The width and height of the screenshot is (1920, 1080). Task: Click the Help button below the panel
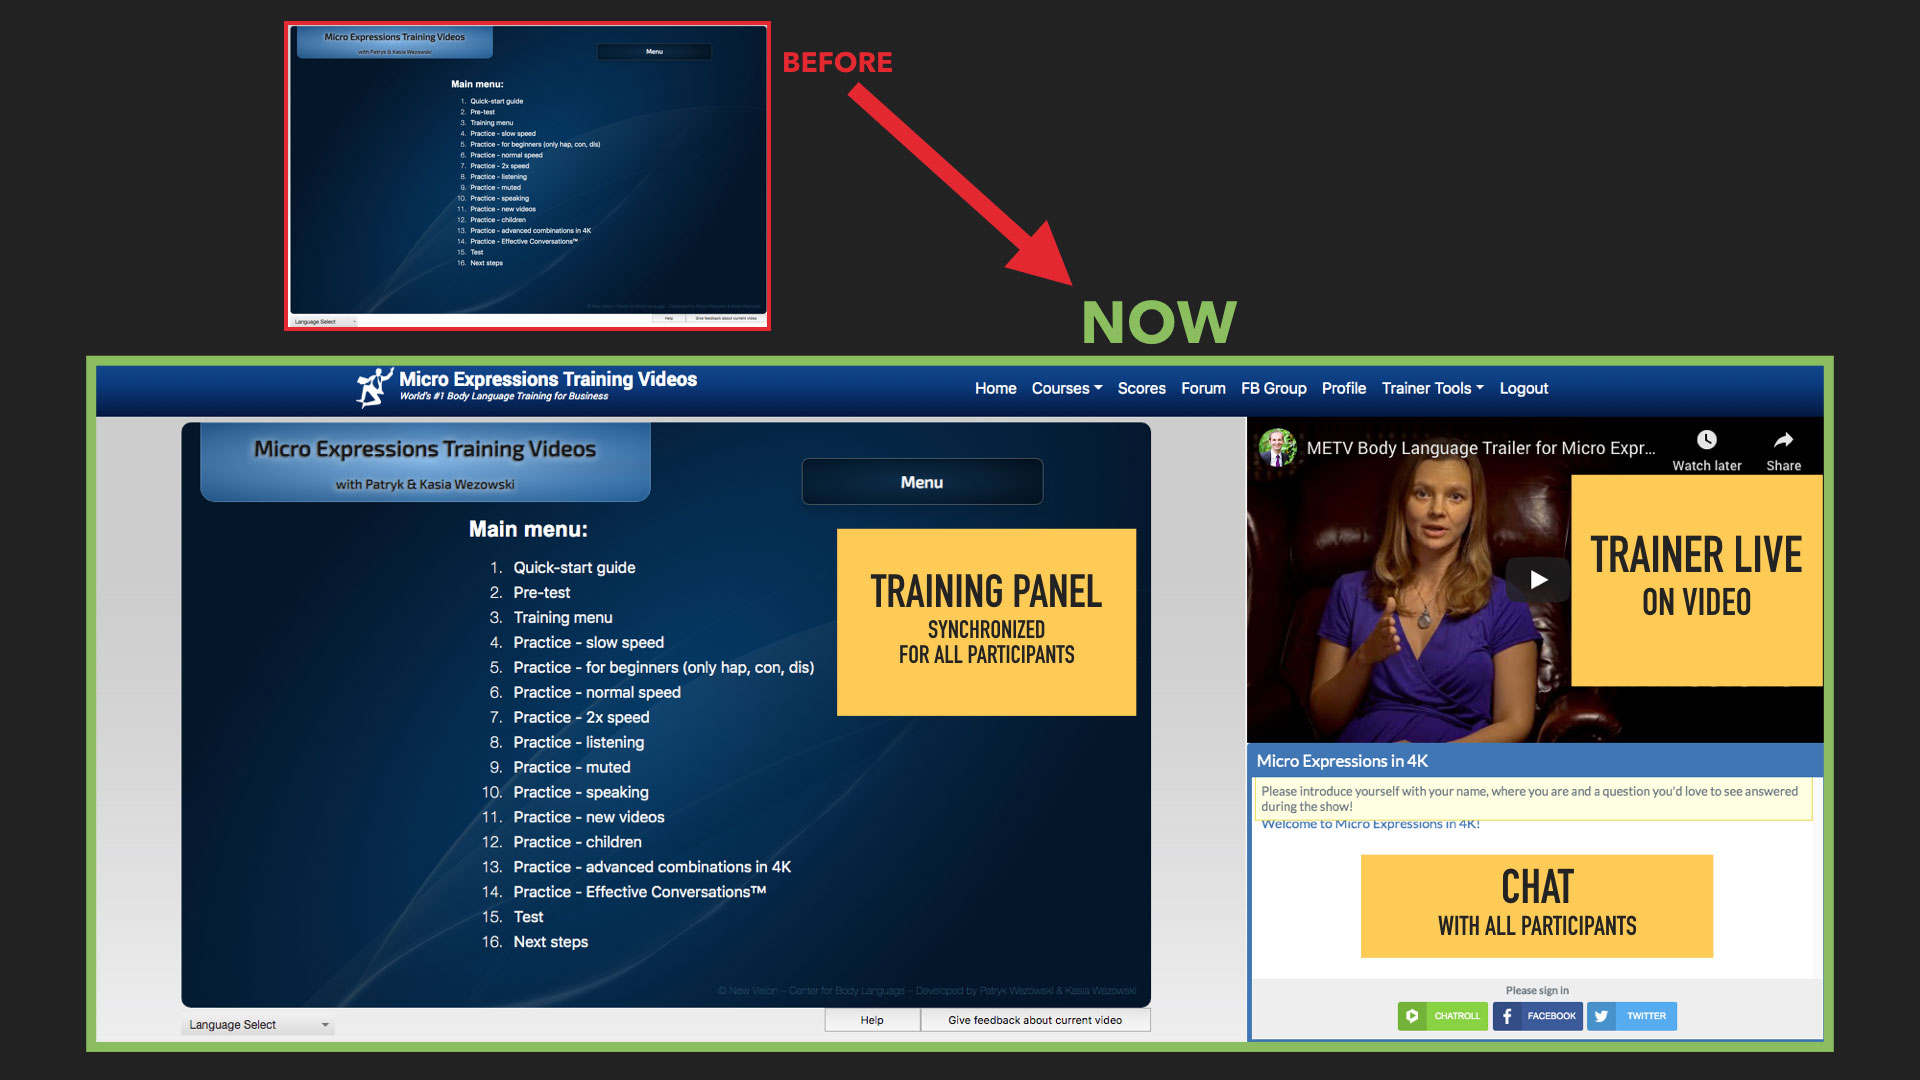(872, 1020)
